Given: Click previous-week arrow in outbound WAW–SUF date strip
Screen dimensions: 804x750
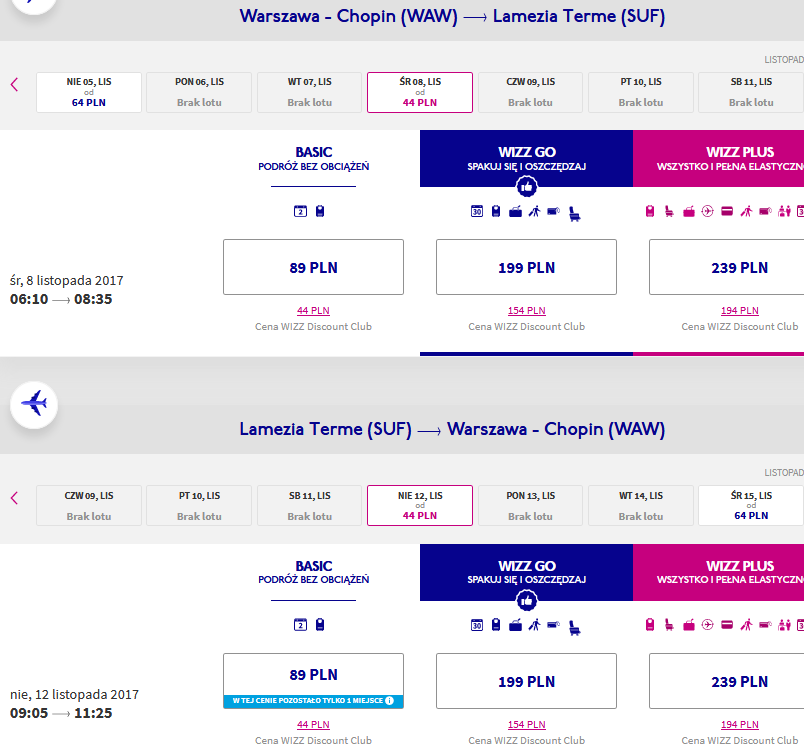Looking at the screenshot, I should 14,85.
